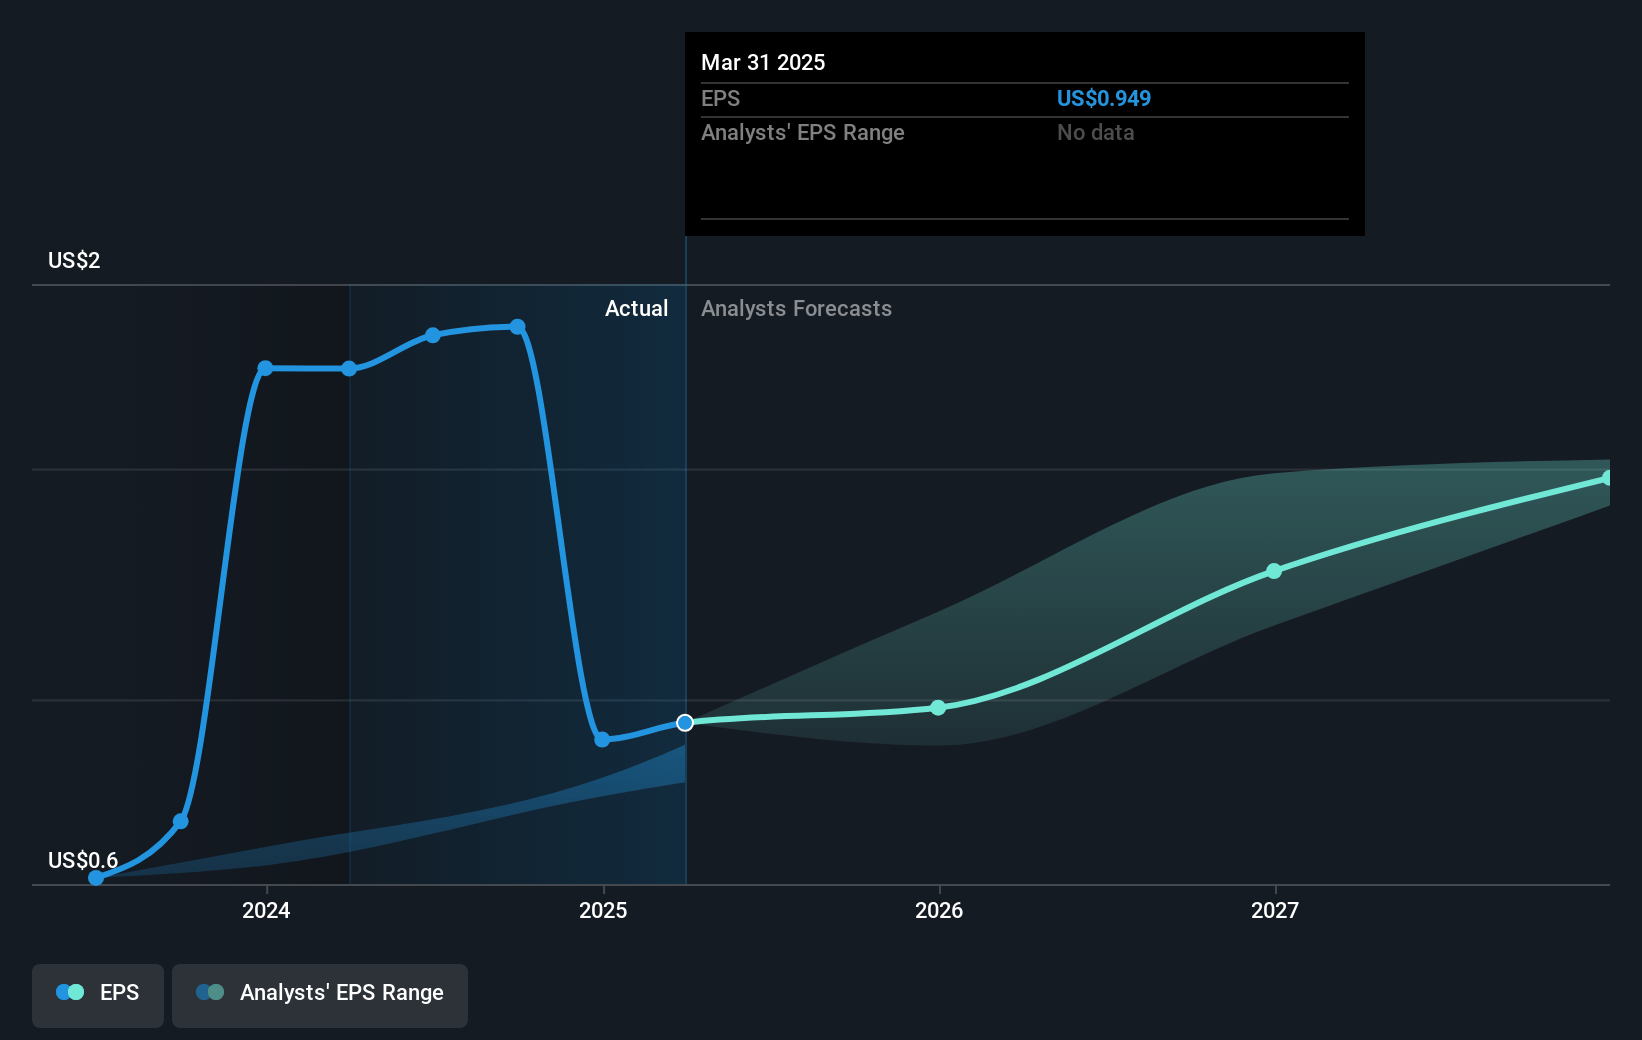Image resolution: width=1642 pixels, height=1040 pixels.
Task: Toggle the Analysts' EPS Range legend button
Action: pyautogui.click(x=320, y=995)
